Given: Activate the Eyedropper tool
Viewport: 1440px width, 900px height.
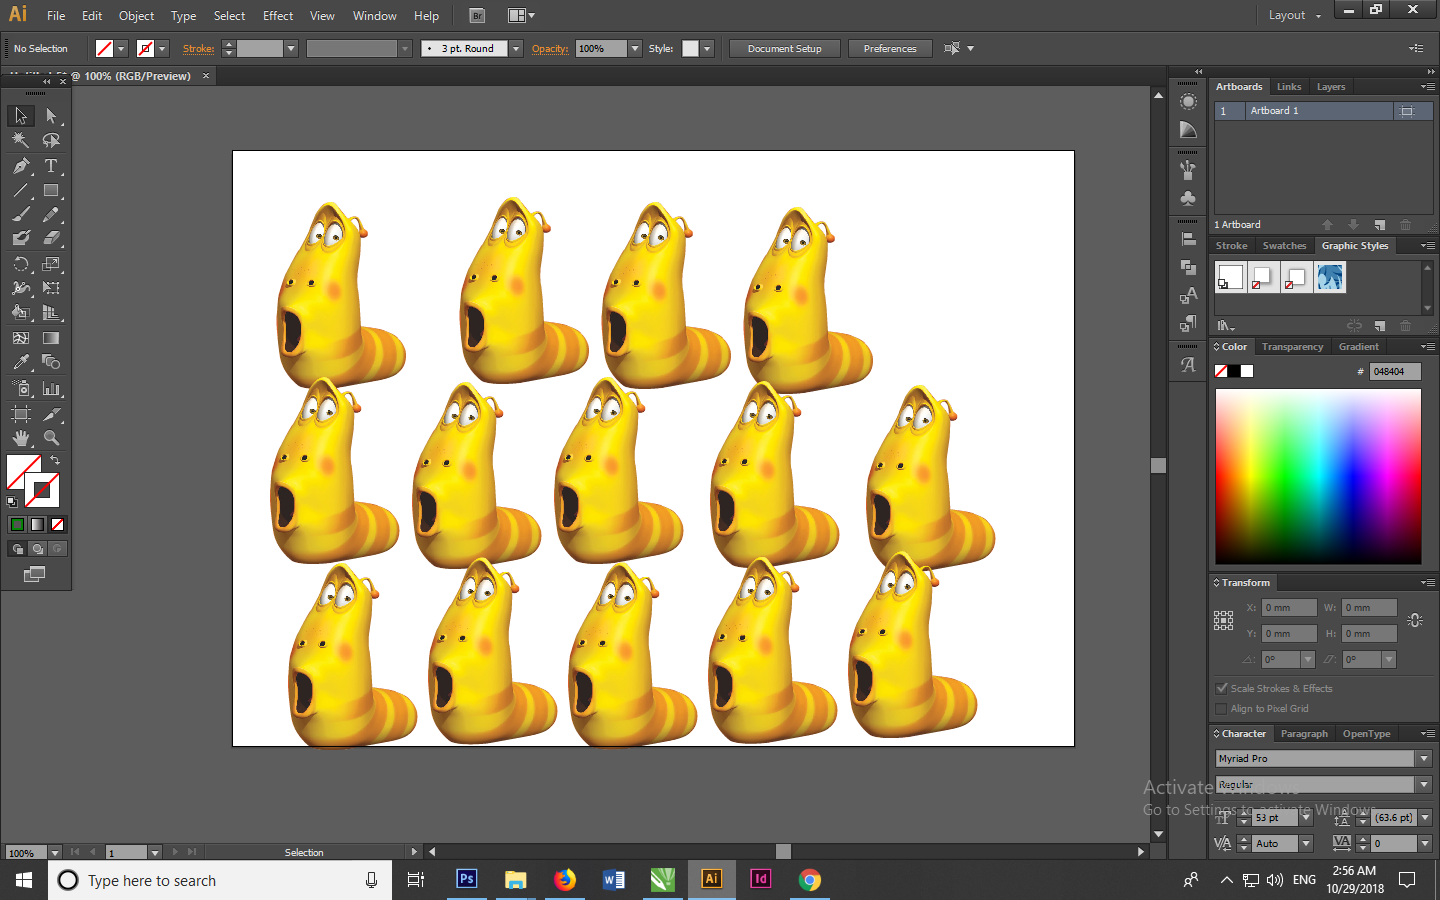Looking at the screenshot, I should pos(21,363).
